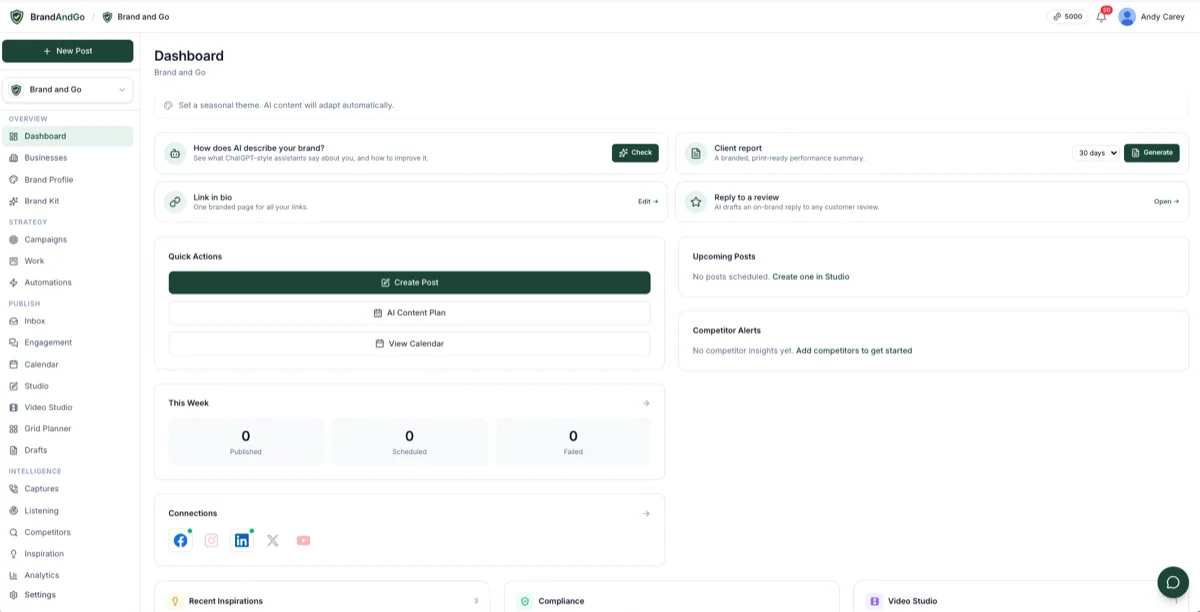Open the 30 days period dropdown
The width and height of the screenshot is (1200, 612).
1096,153
